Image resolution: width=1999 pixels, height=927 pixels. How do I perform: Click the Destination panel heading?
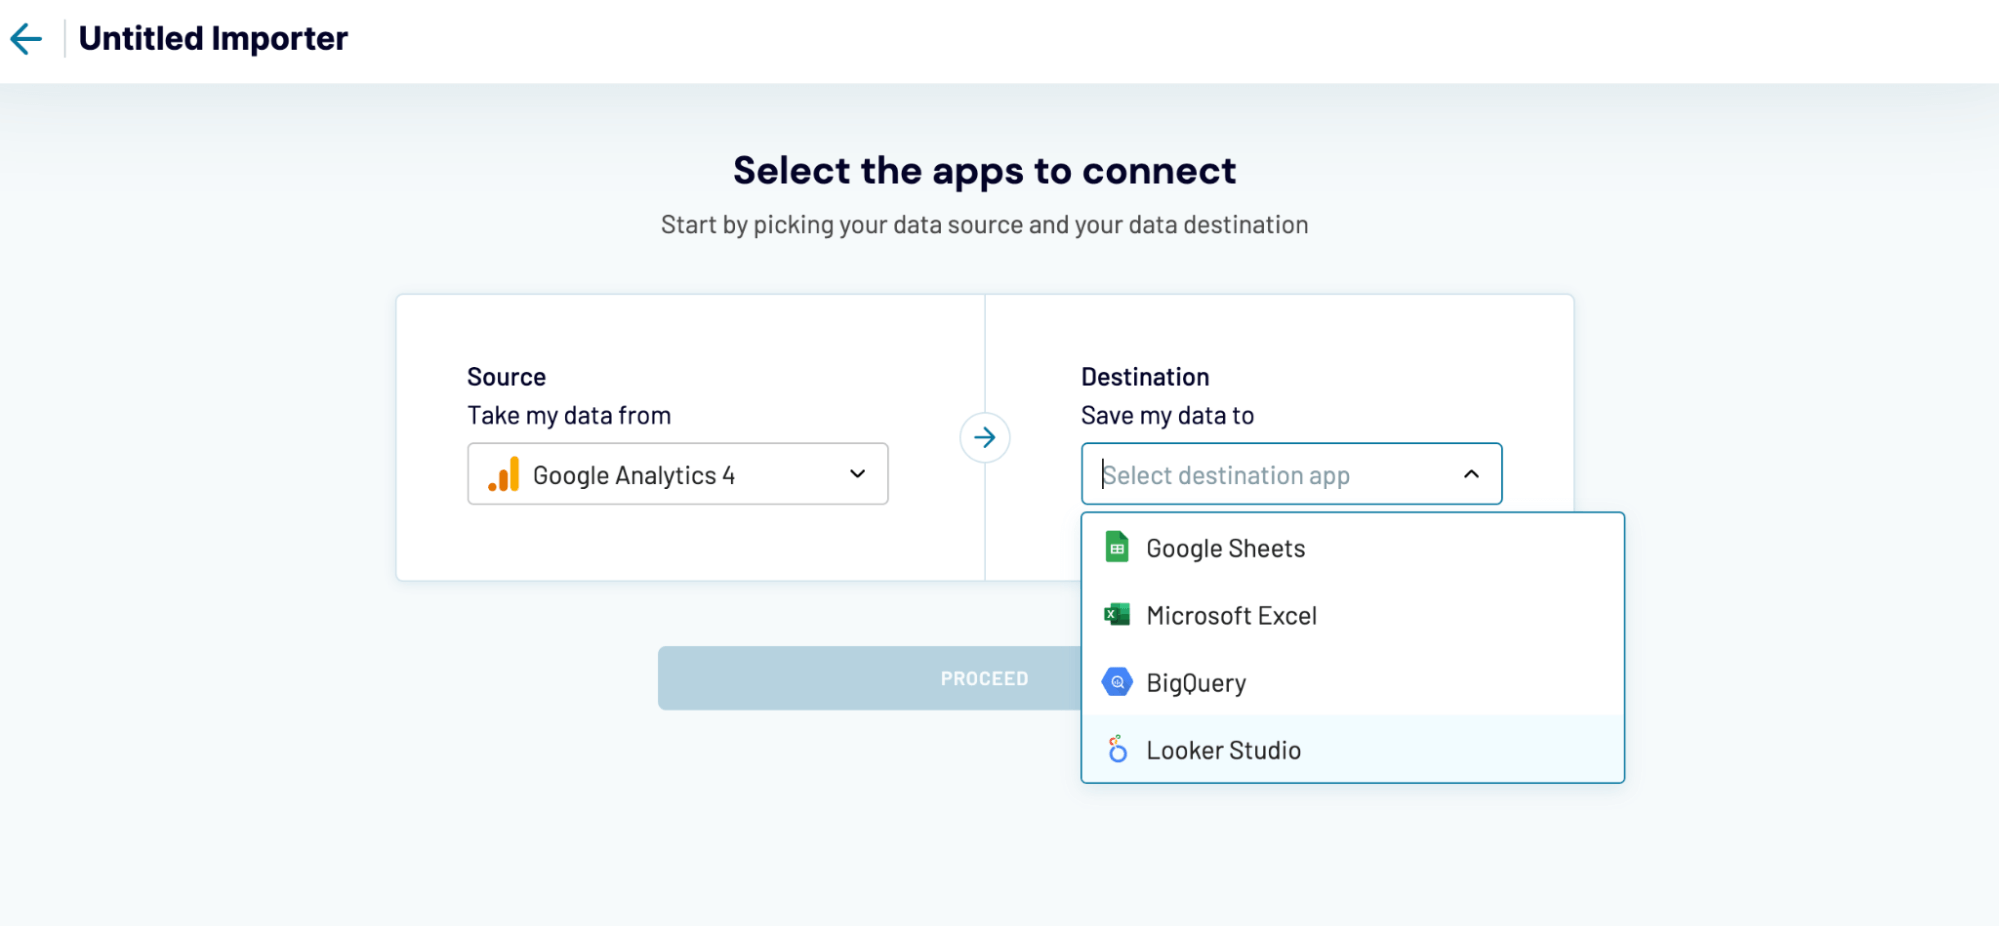1145,376
